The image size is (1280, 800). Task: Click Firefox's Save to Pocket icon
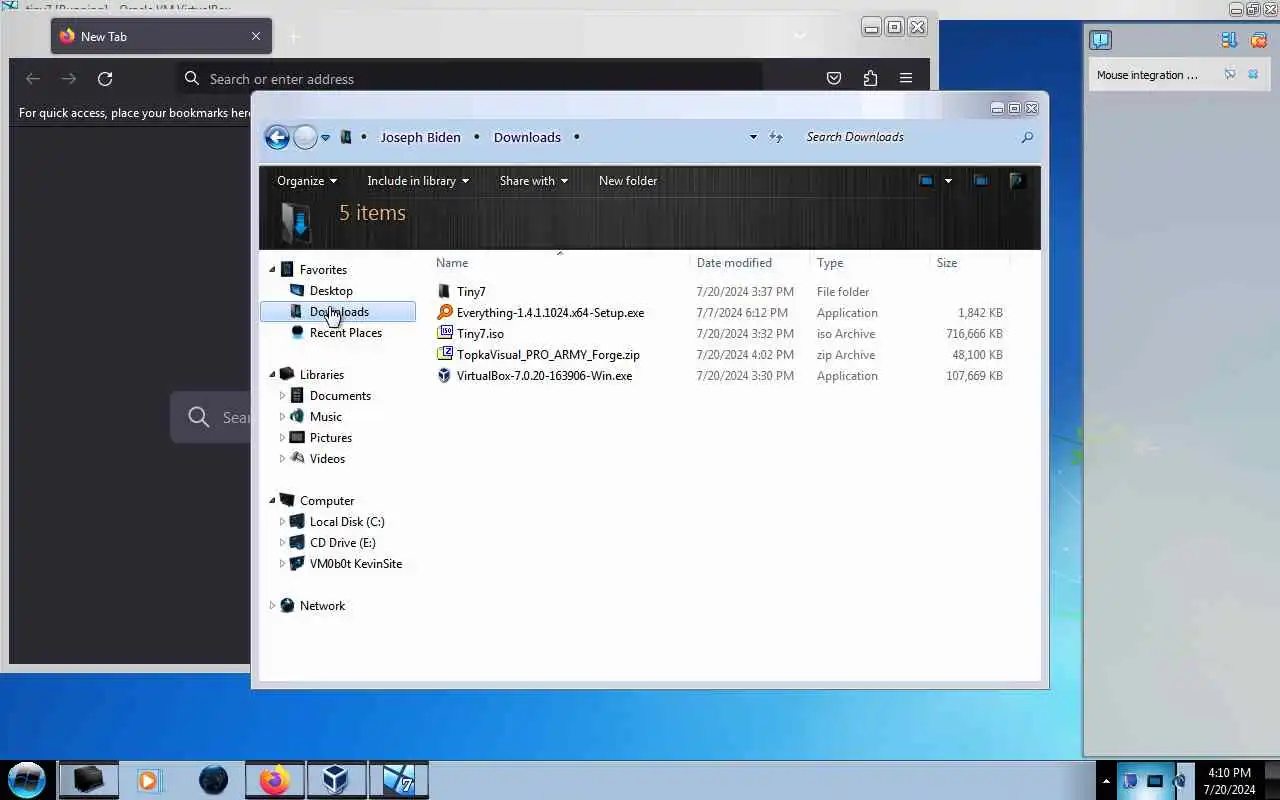(x=834, y=78)
